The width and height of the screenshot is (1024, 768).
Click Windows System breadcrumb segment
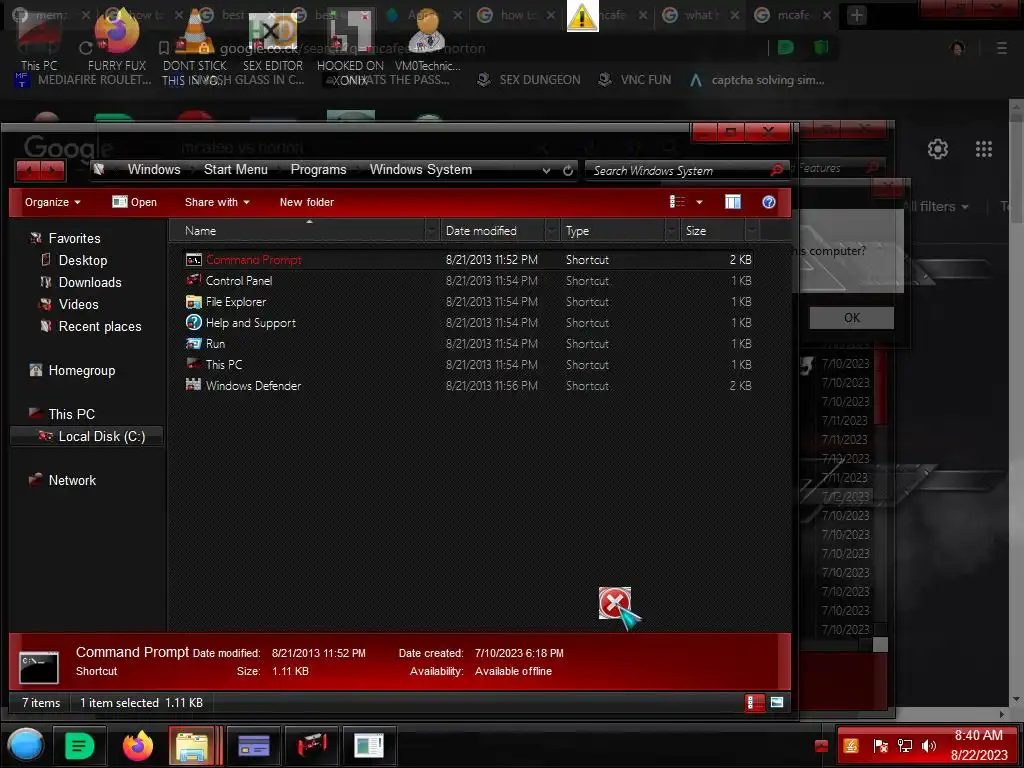421,169
